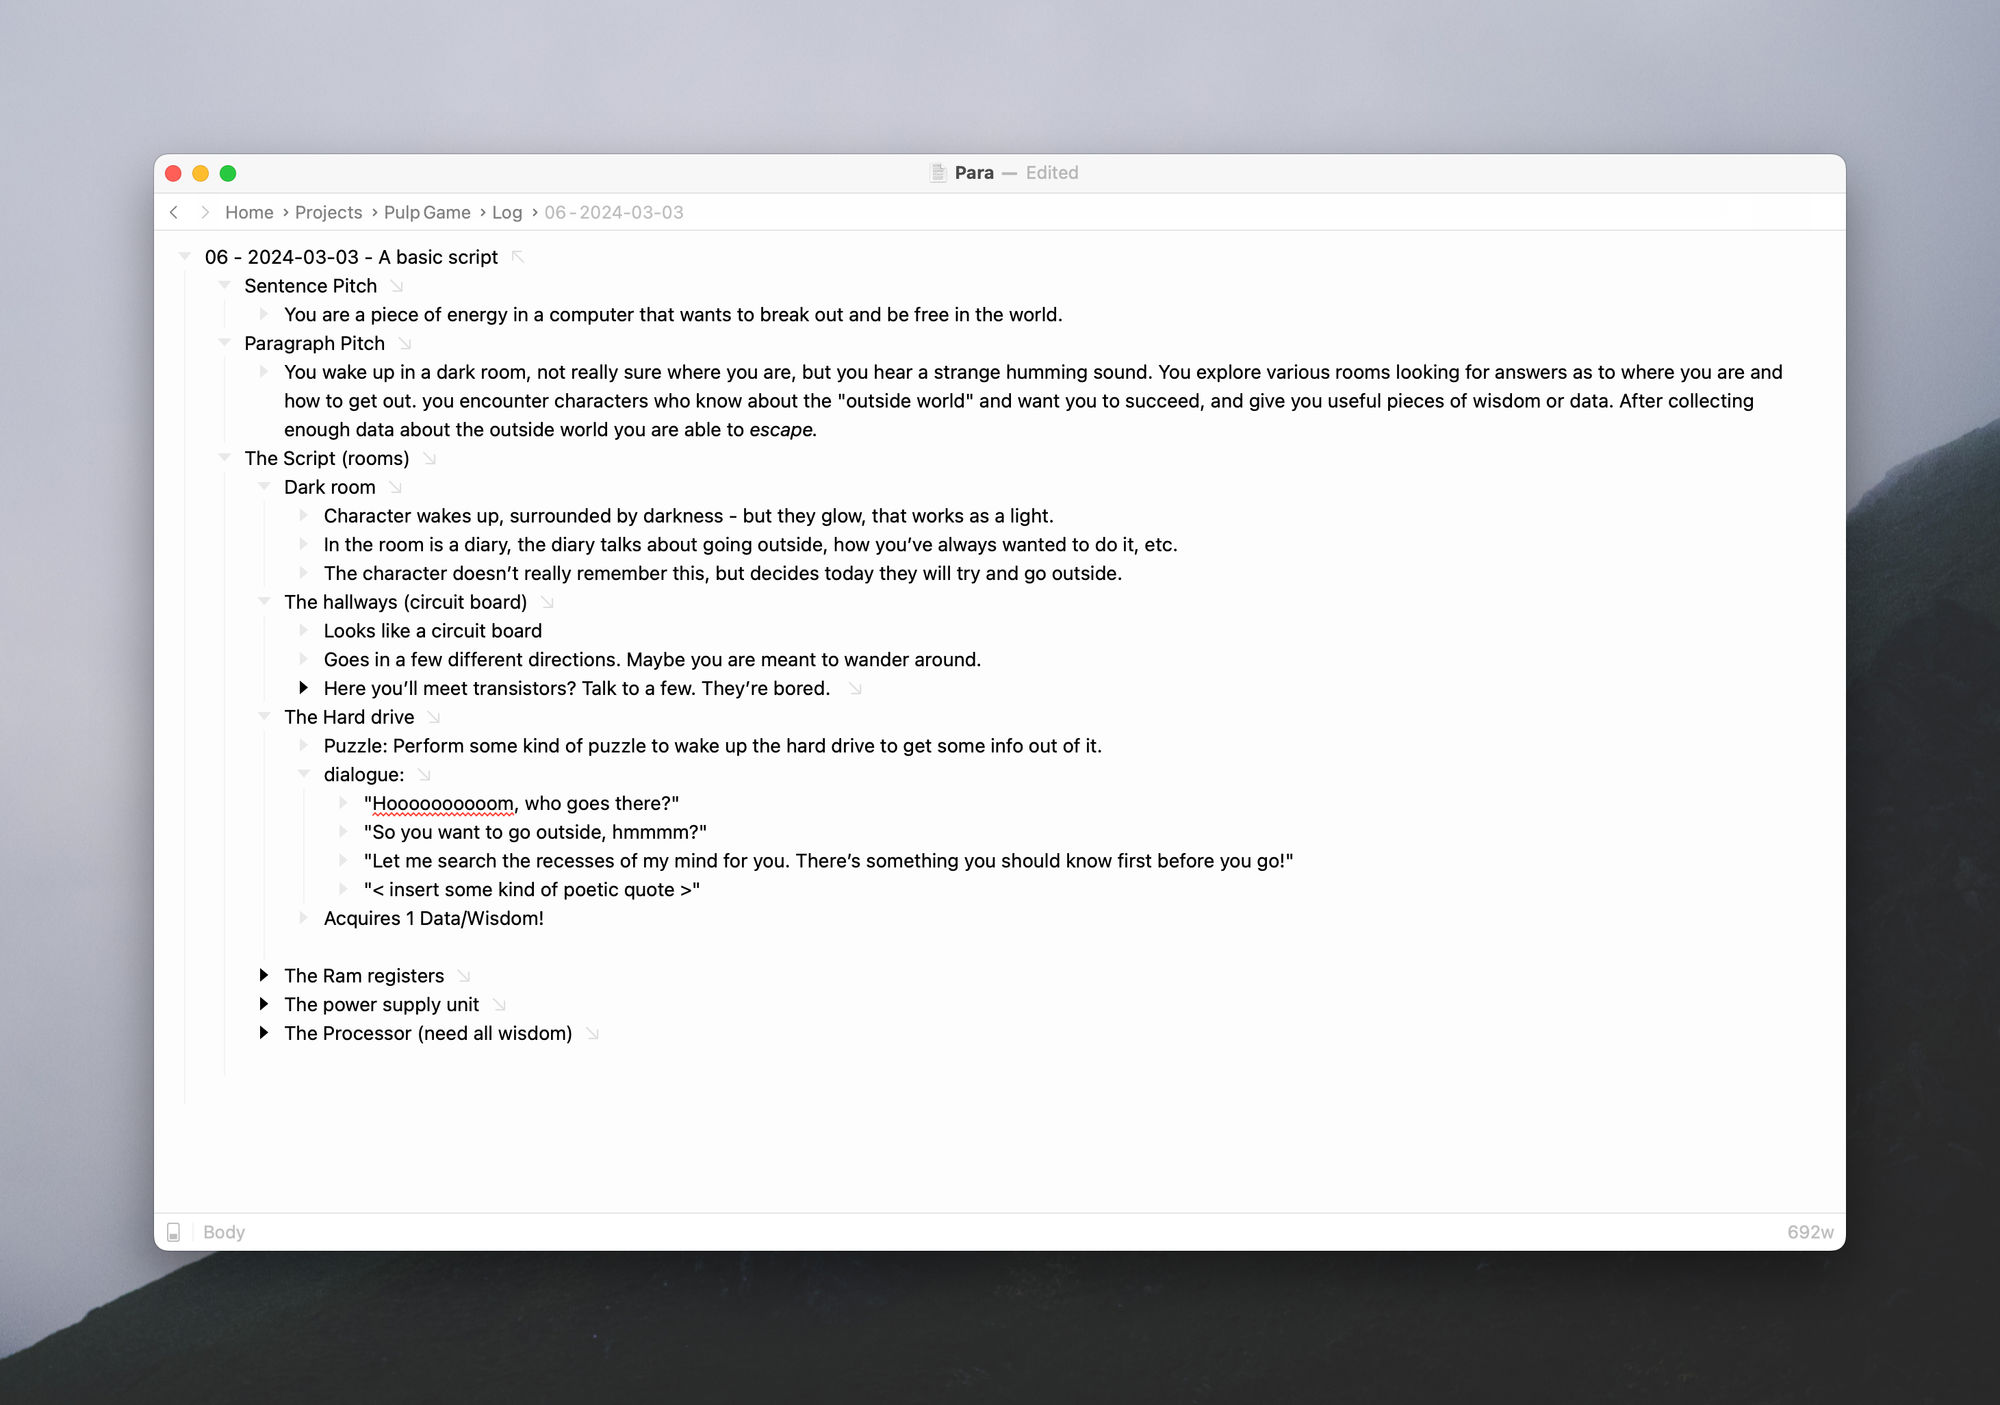Click focus-out arrow next to title row
Viewport: 2000px width, 1405px height.
click(x=518, y=257)
